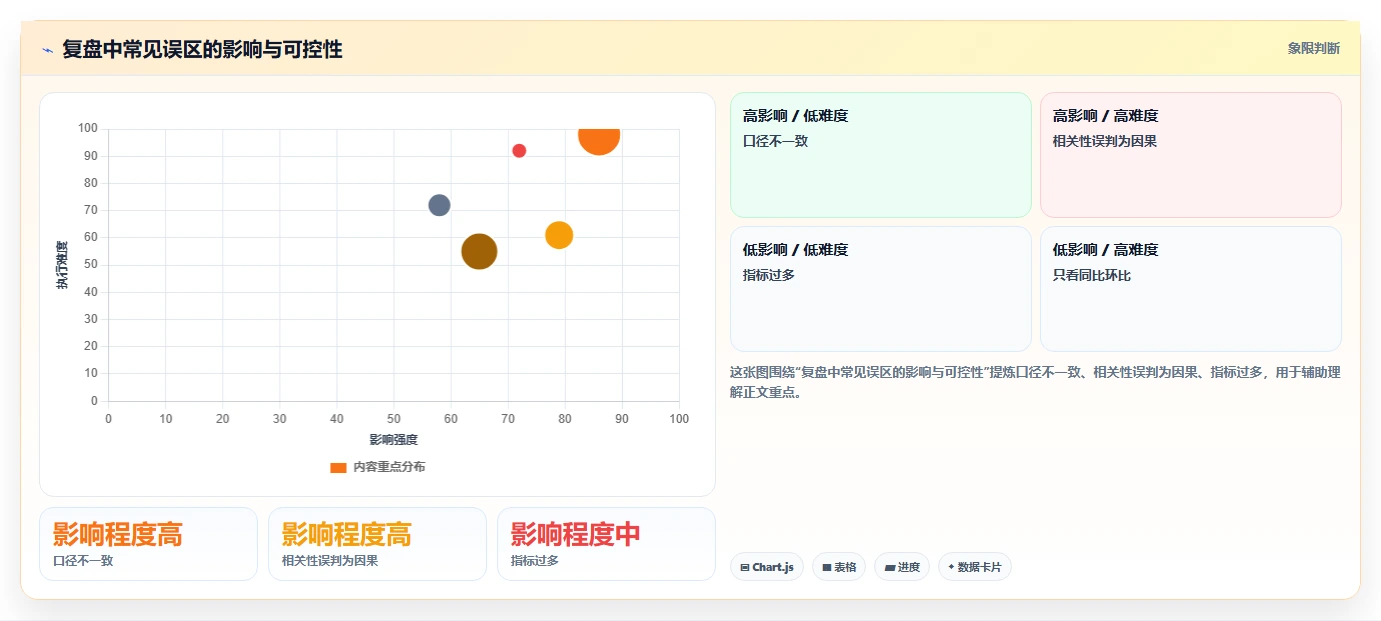Click the 影响强度 x-axis title
Viewport: 1381px width, 621px height.
pos(393,439)
